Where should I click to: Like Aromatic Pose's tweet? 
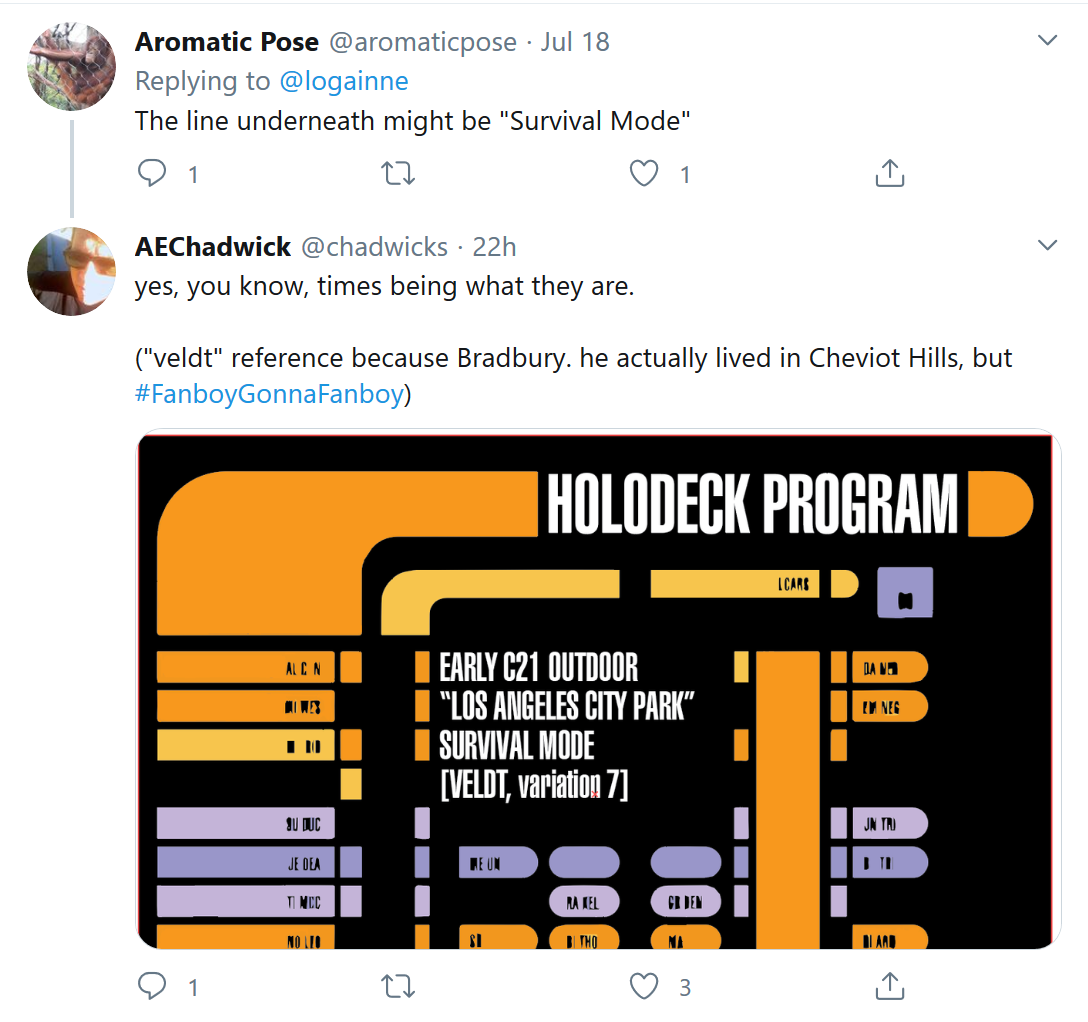[x=644, y=174]
